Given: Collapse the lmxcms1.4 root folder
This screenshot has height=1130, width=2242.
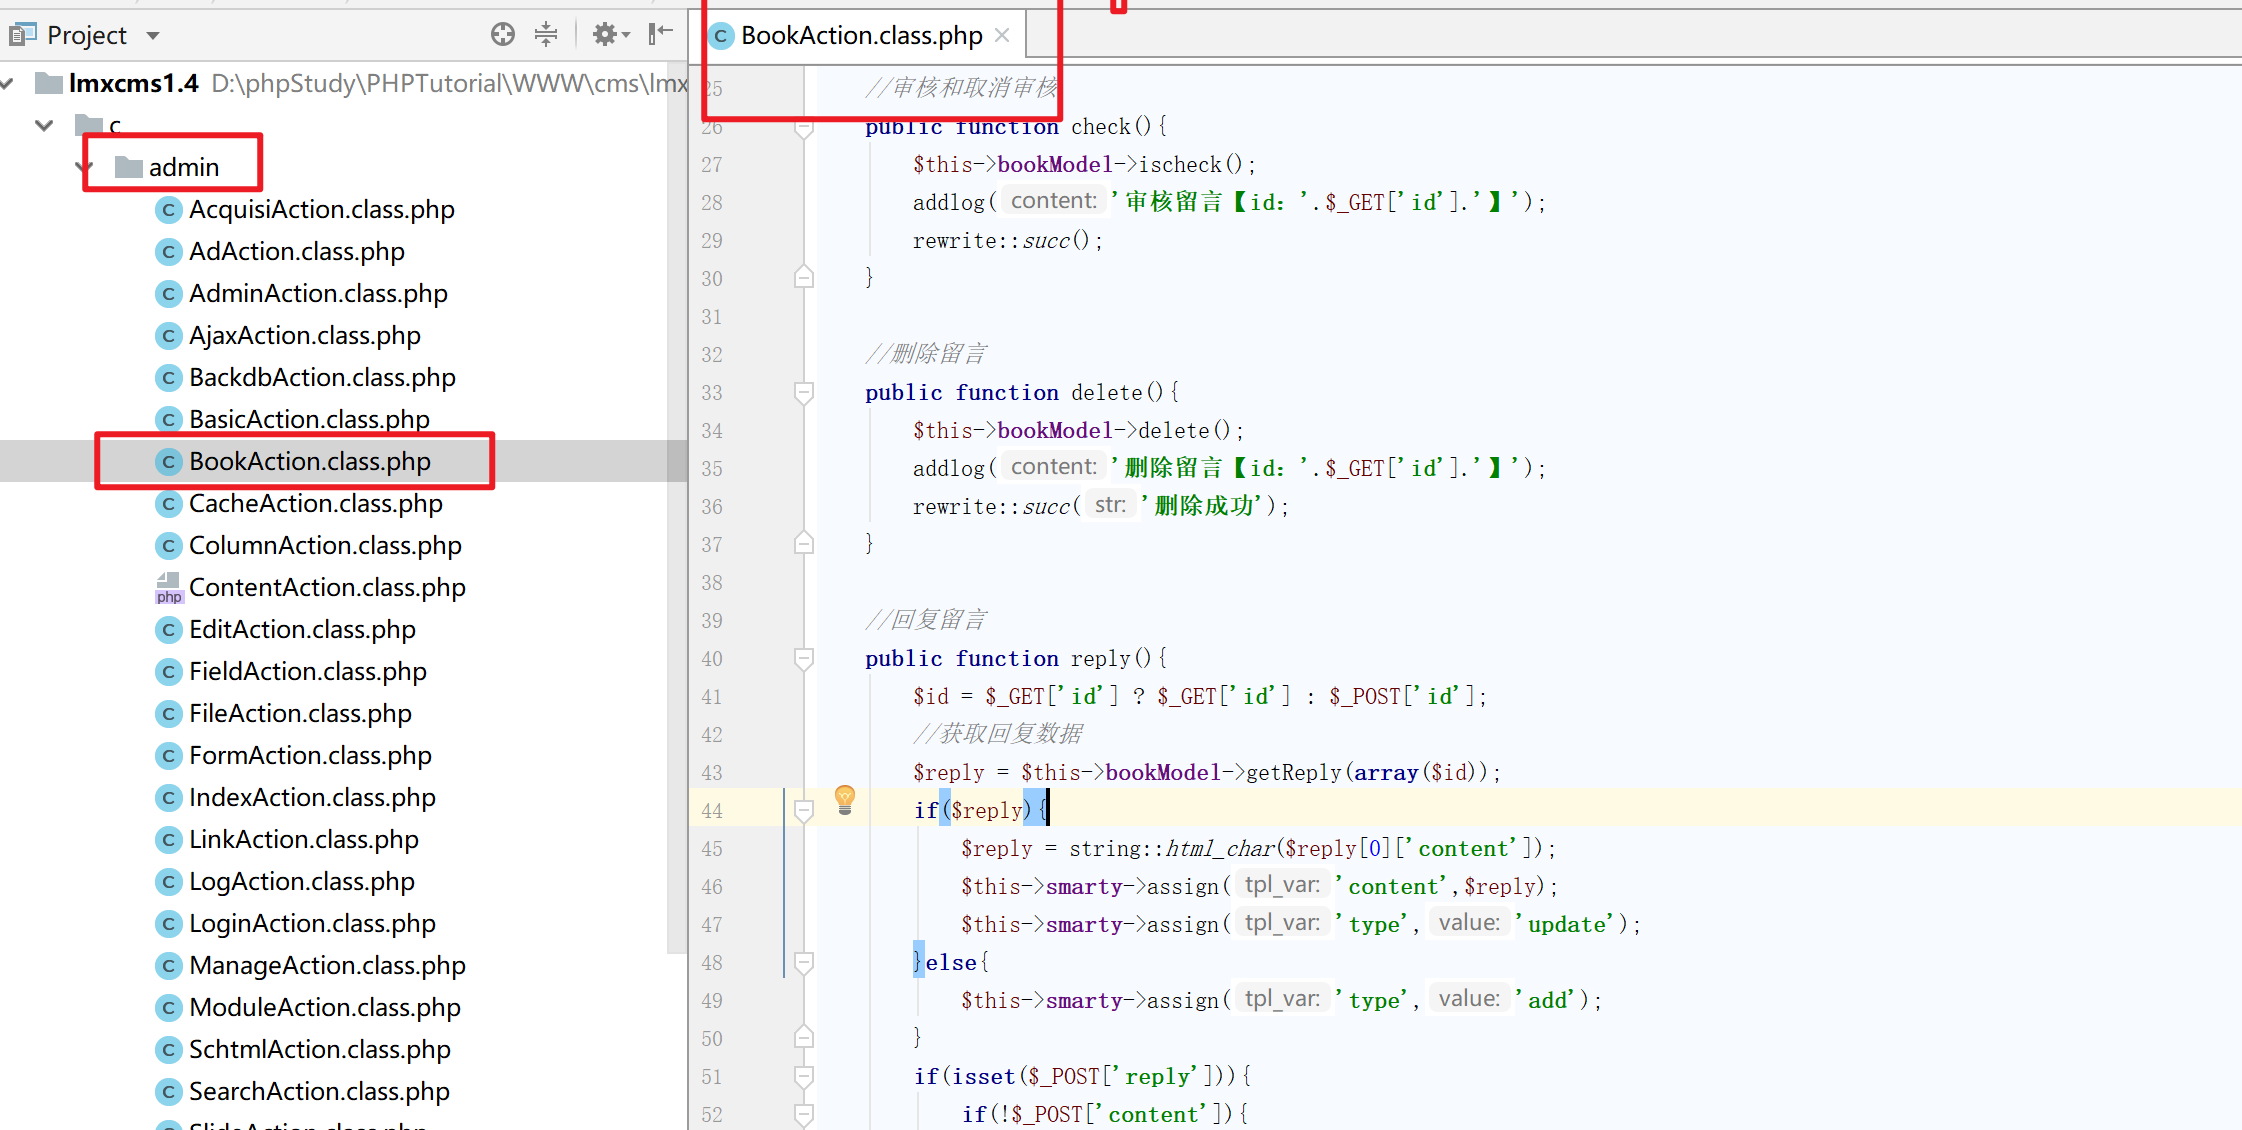Looking at the screenshot, I should pyautogui.click(x=8, y=83).
